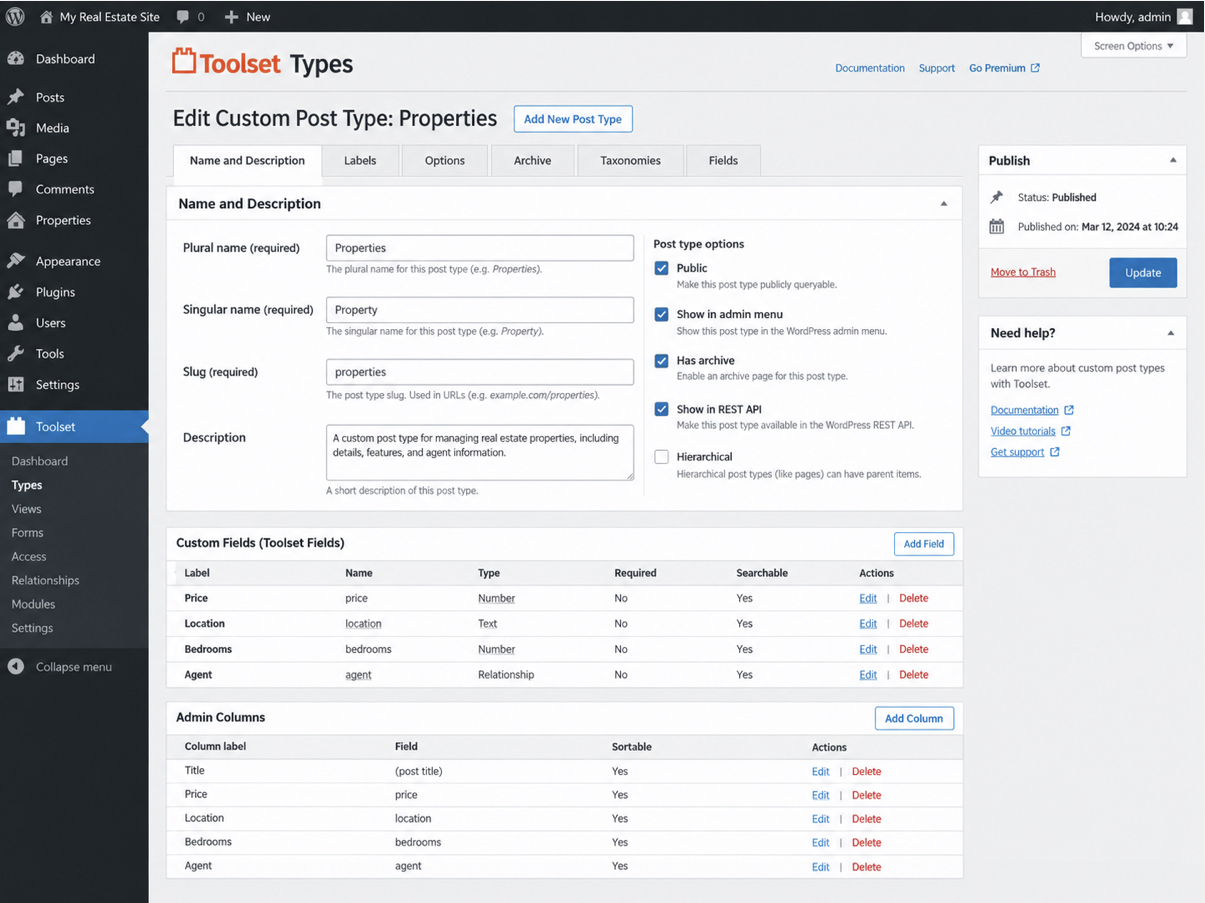Click the calendar icon beside Published on
1205x903 pixels.
(996, 227)
